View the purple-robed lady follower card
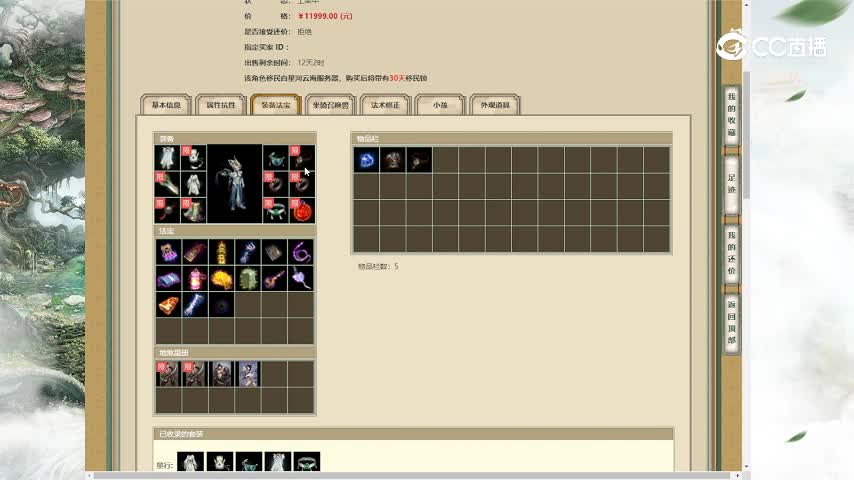 click(x=248, y=374)
